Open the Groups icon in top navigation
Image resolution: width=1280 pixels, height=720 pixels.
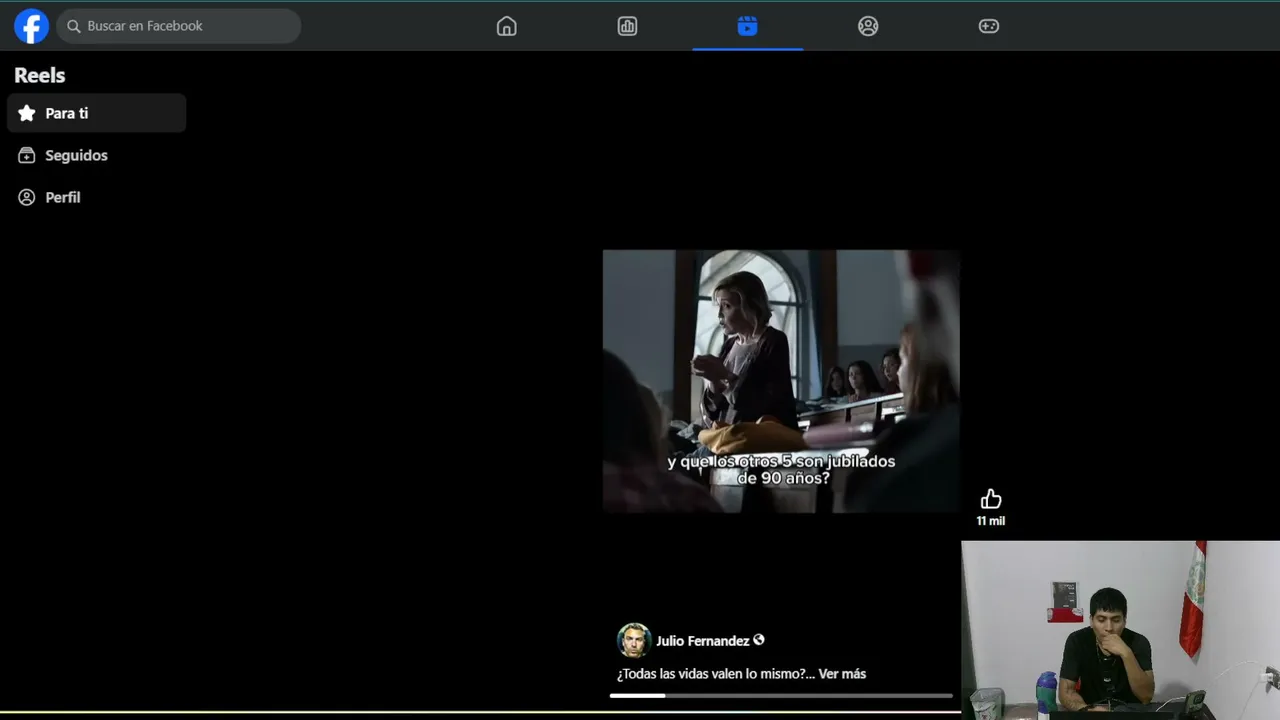[868, 26]
